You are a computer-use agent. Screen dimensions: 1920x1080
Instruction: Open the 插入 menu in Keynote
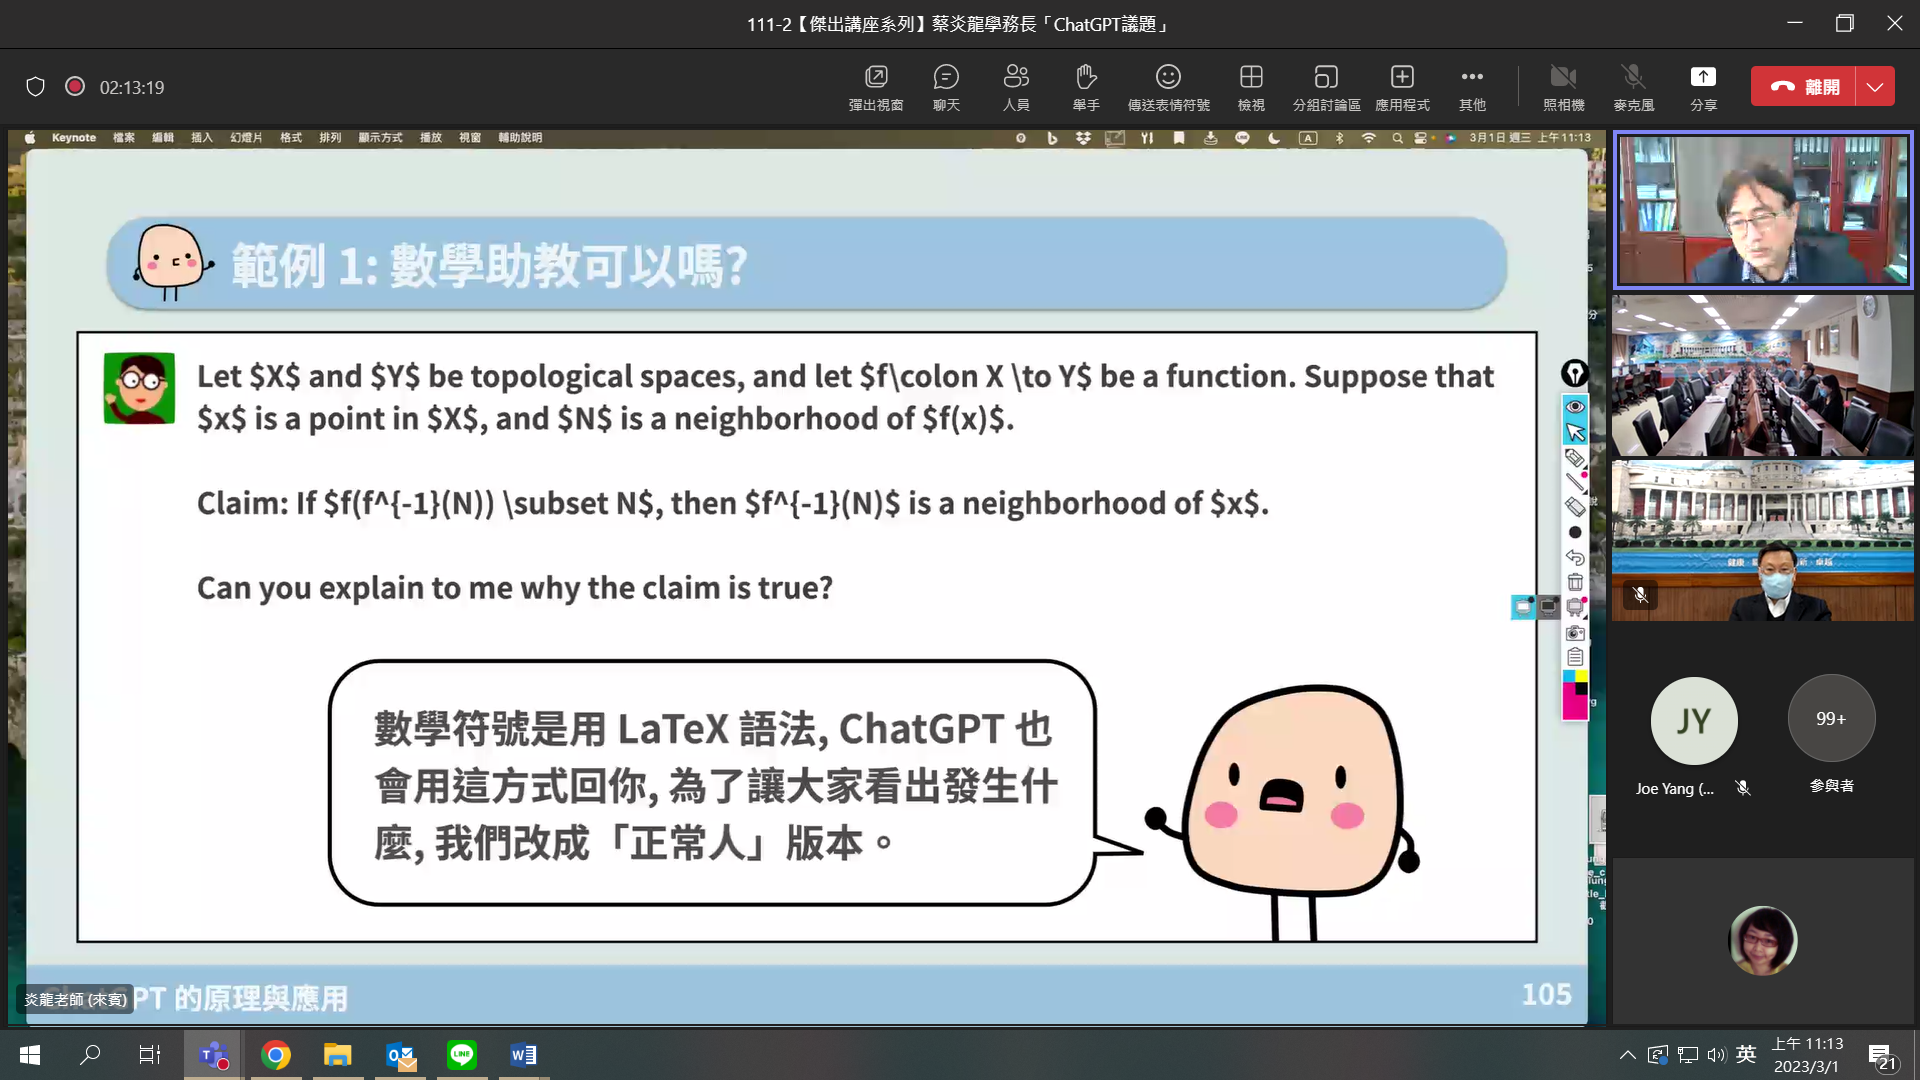pos(202,138)
